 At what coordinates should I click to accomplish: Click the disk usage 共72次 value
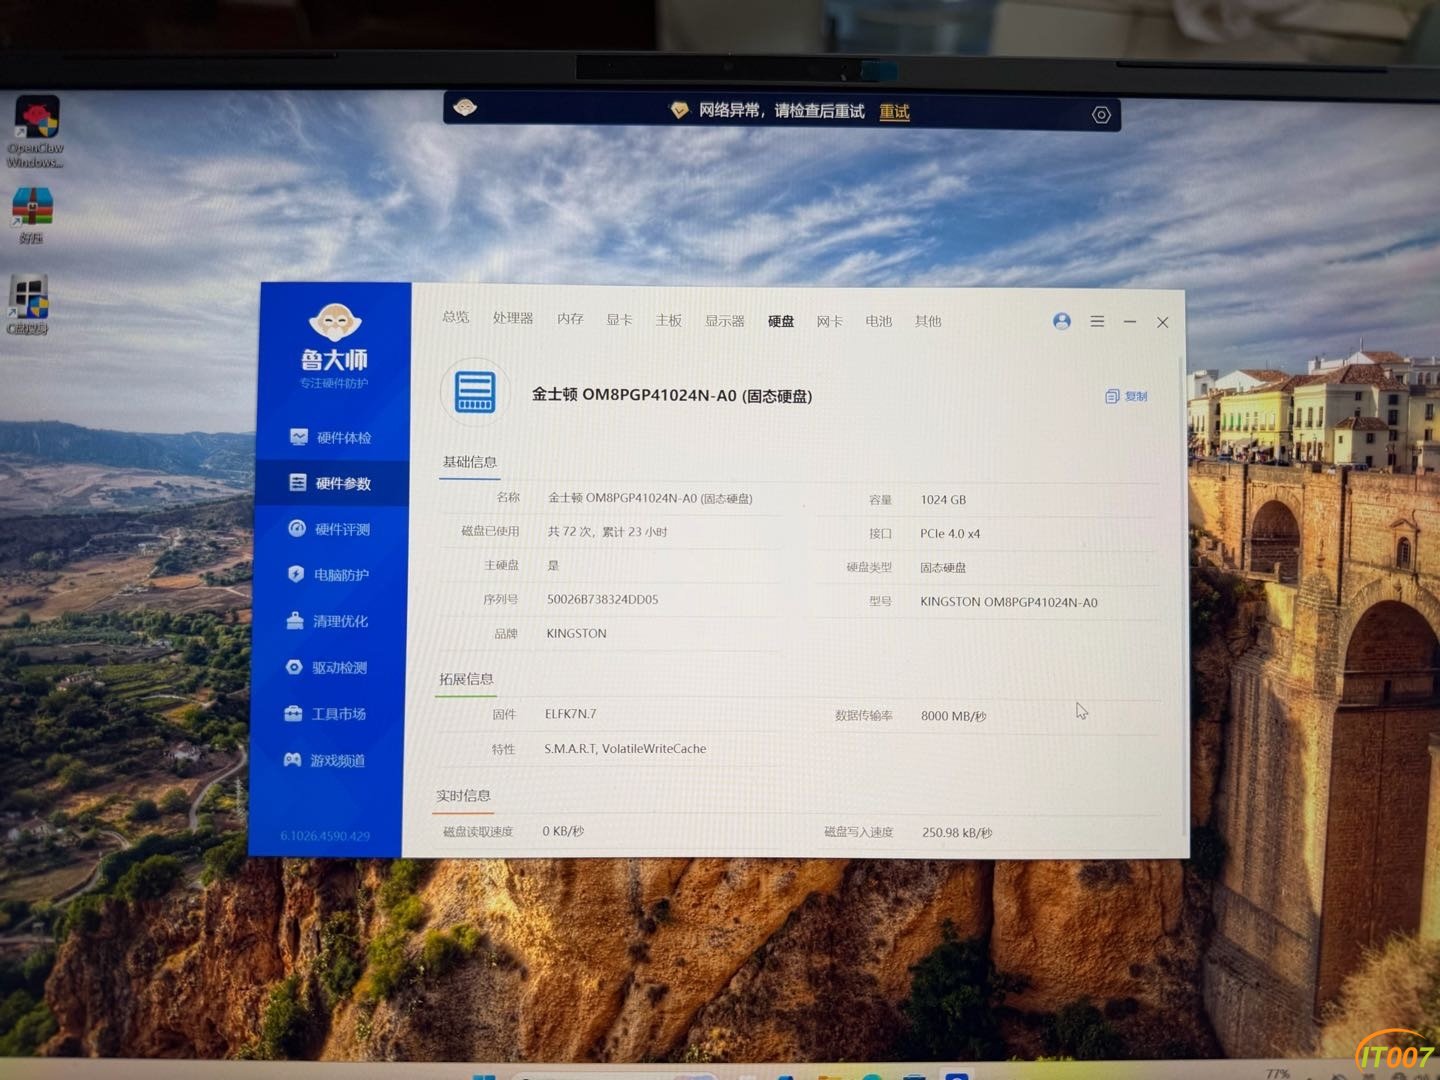click(x=607, y=532)
